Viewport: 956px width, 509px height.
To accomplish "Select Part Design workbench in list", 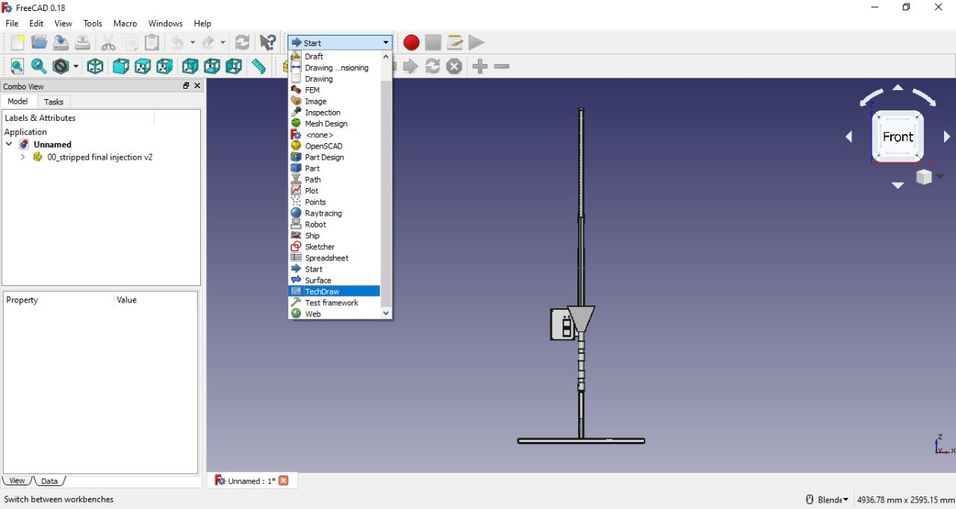I will tap(334, 157).
